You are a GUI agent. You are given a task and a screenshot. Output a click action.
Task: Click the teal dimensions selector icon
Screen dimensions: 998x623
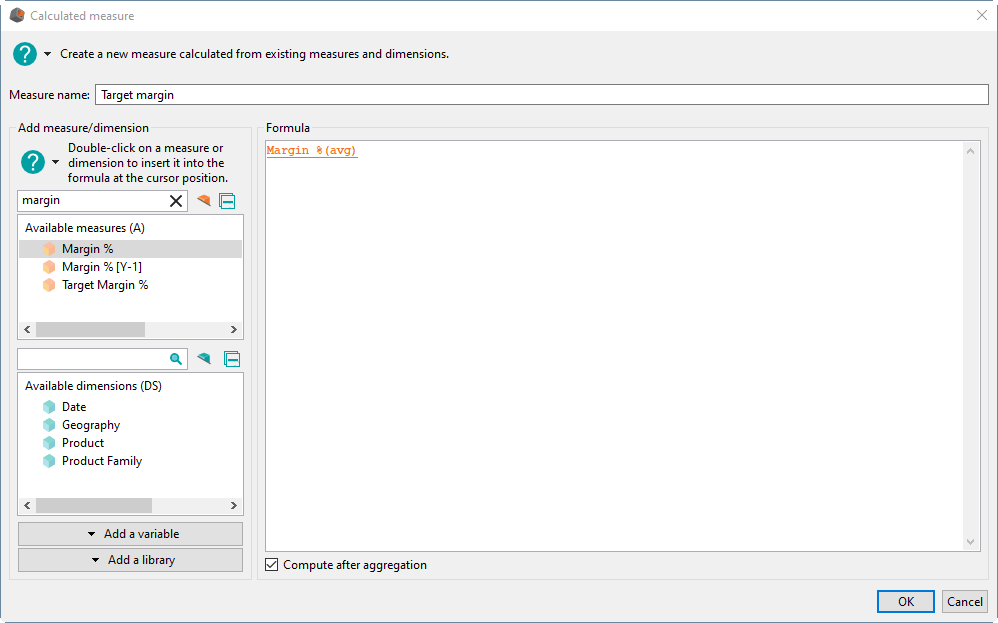point(204,358)
